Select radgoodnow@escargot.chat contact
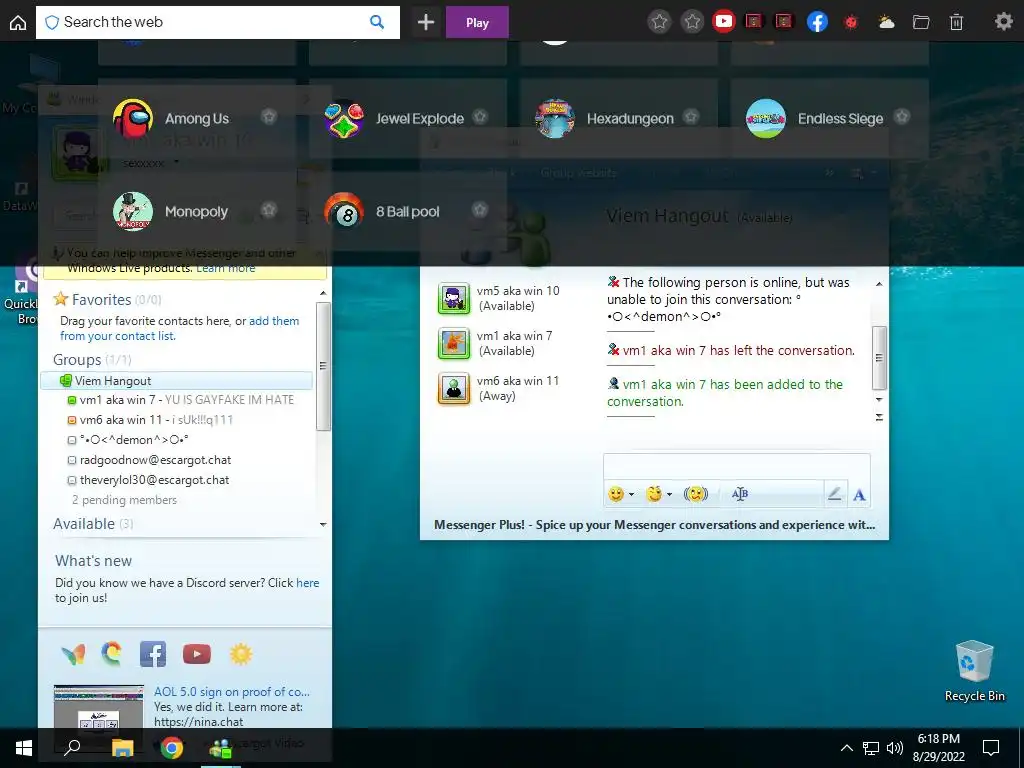The height and width of the screenshot is (768, 1024). tap(150, 460)
